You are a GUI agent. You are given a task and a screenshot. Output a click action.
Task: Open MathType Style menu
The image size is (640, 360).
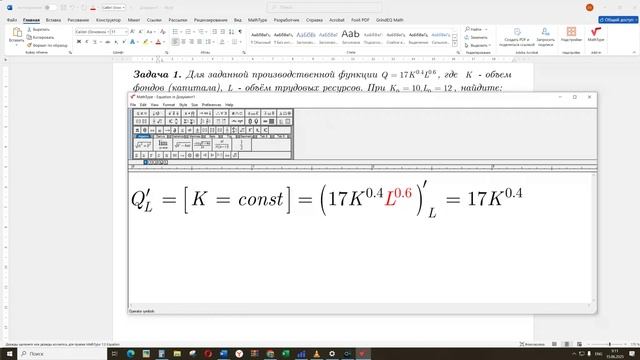coord(183,105)
